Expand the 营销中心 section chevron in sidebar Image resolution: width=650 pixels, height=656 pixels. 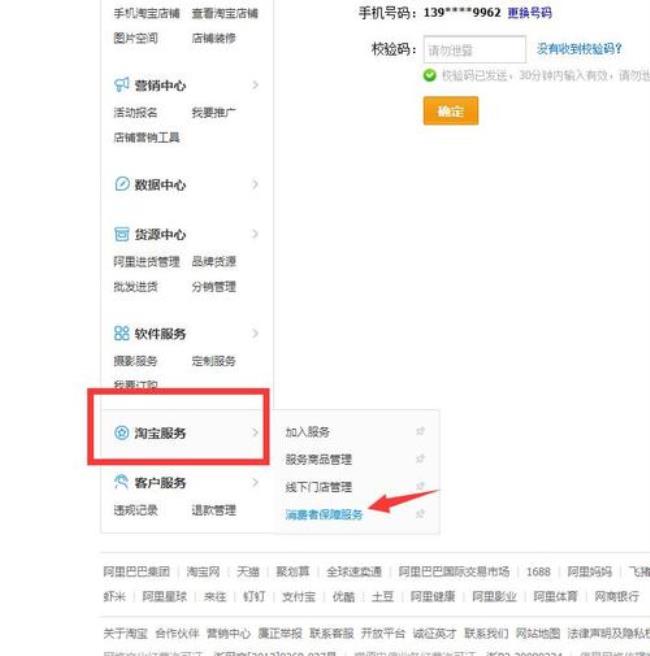(x=255, y=85)
